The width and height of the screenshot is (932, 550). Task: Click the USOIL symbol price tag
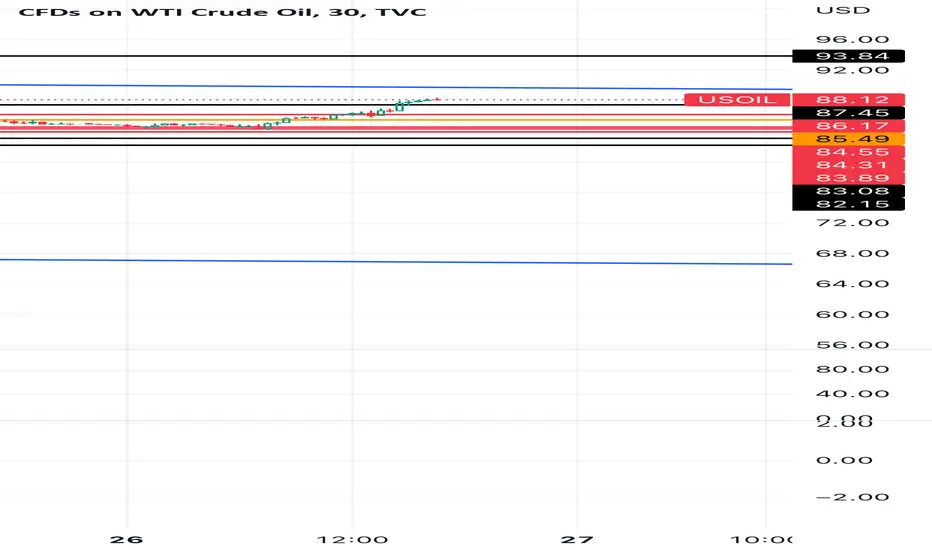737,100
